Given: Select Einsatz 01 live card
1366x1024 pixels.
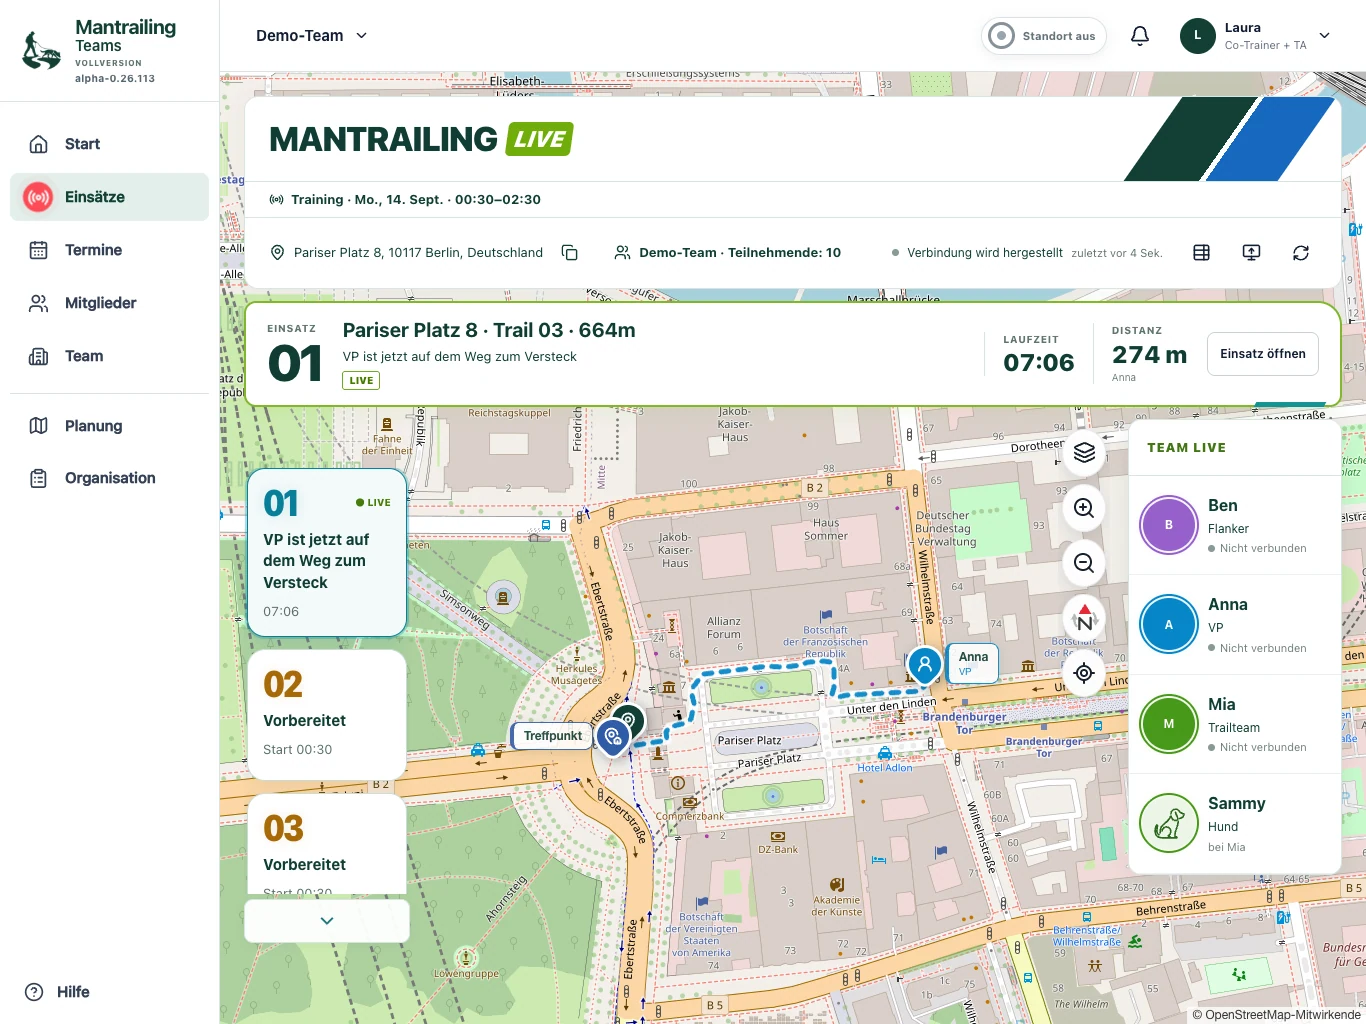Looking at the screenshot, I should (327, 553).
